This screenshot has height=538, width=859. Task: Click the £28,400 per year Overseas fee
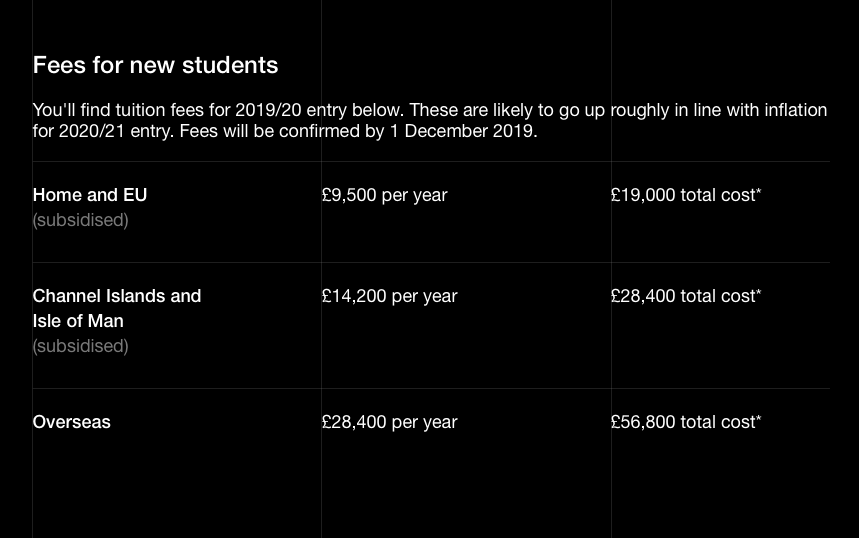tap(389, 422)
